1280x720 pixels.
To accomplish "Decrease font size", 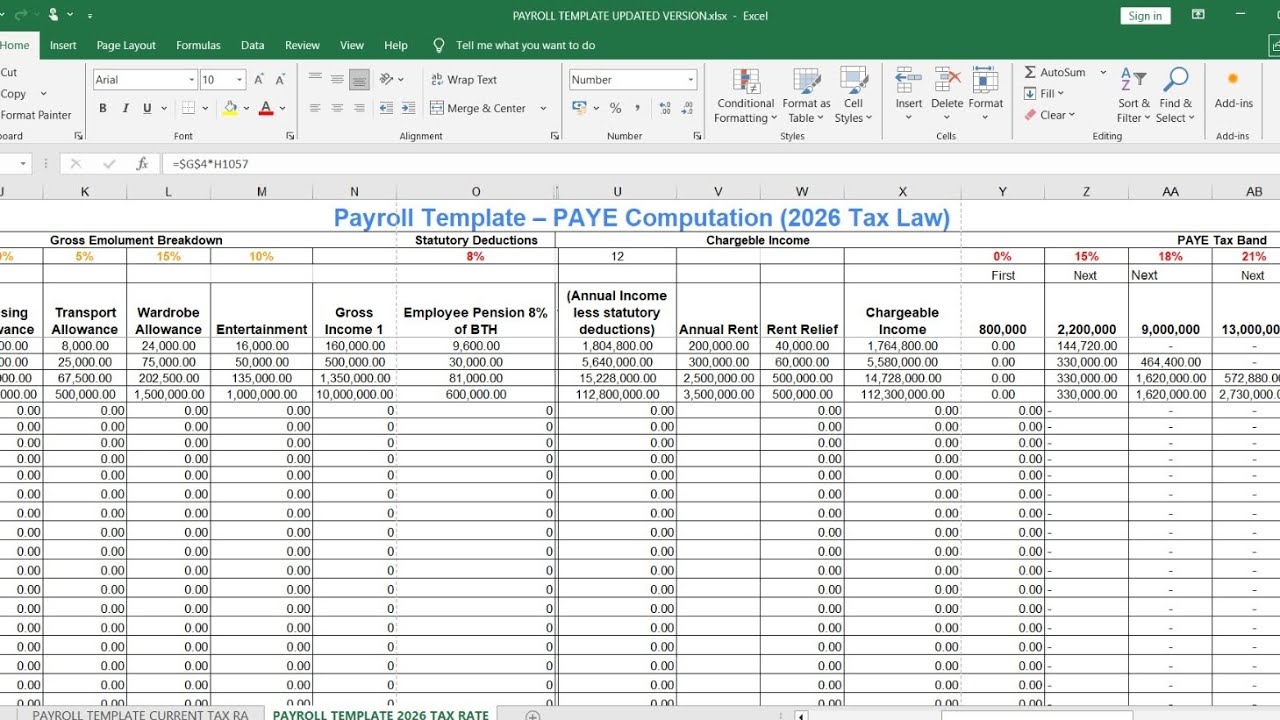I will point(281,79).
